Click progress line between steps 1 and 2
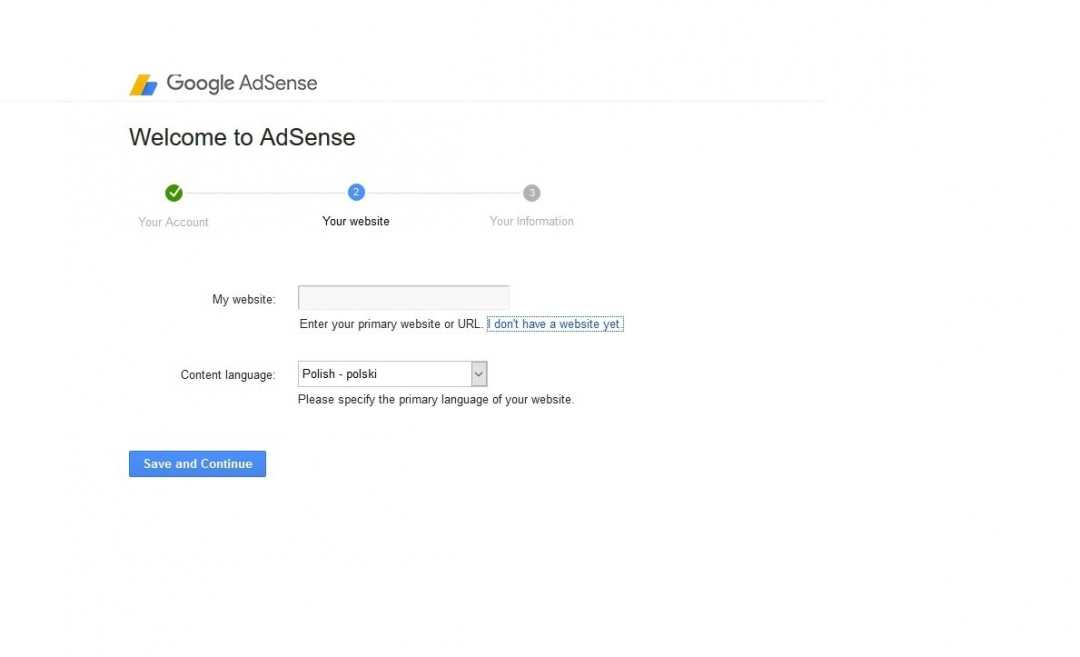 [x=265, y=193]
